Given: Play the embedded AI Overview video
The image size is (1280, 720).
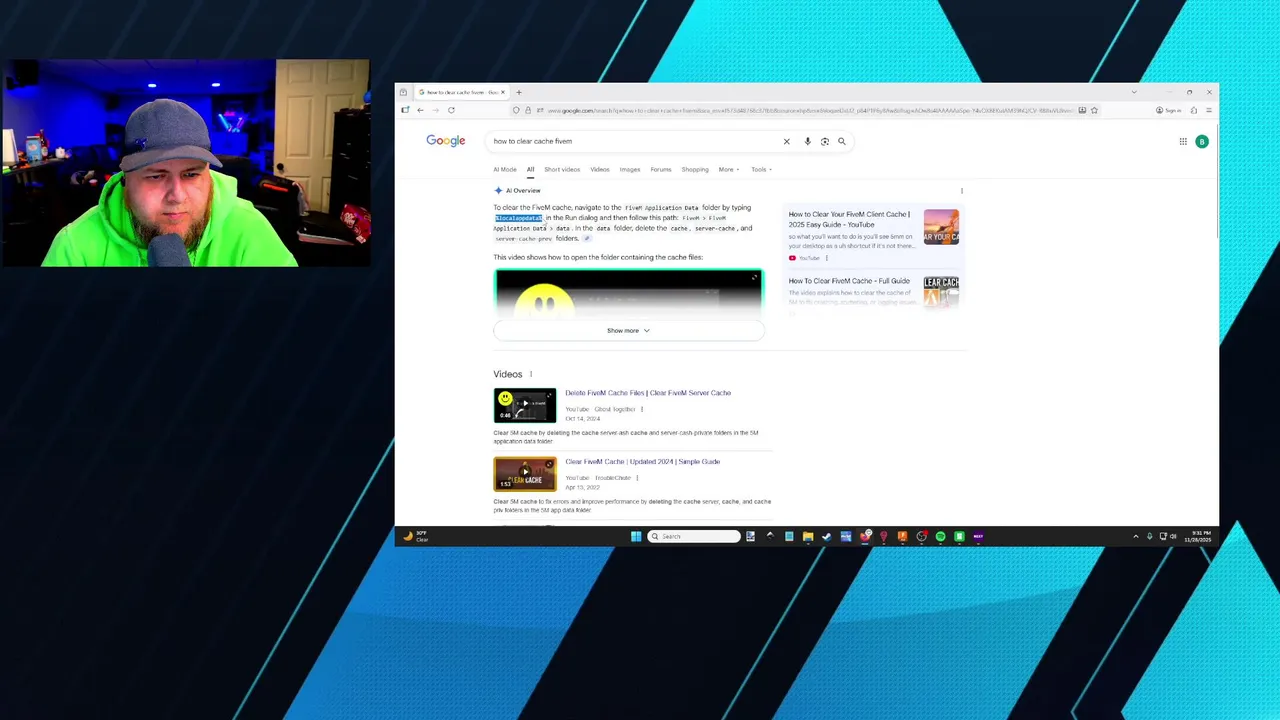Looking at the screenshot, I should pyautogui.click(x=628, y=296).
